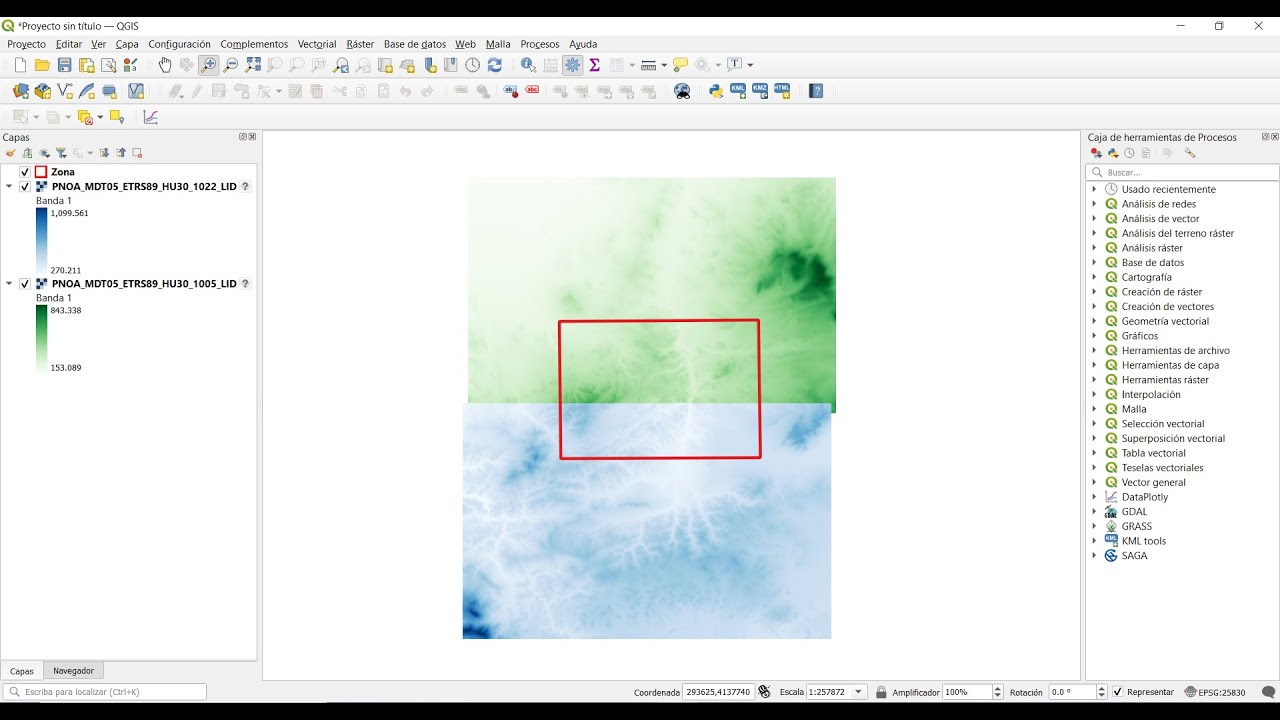Expand the Herramientas ráster group
The height and width of the screenshot is (720, 1280).
pos(1094,380)
